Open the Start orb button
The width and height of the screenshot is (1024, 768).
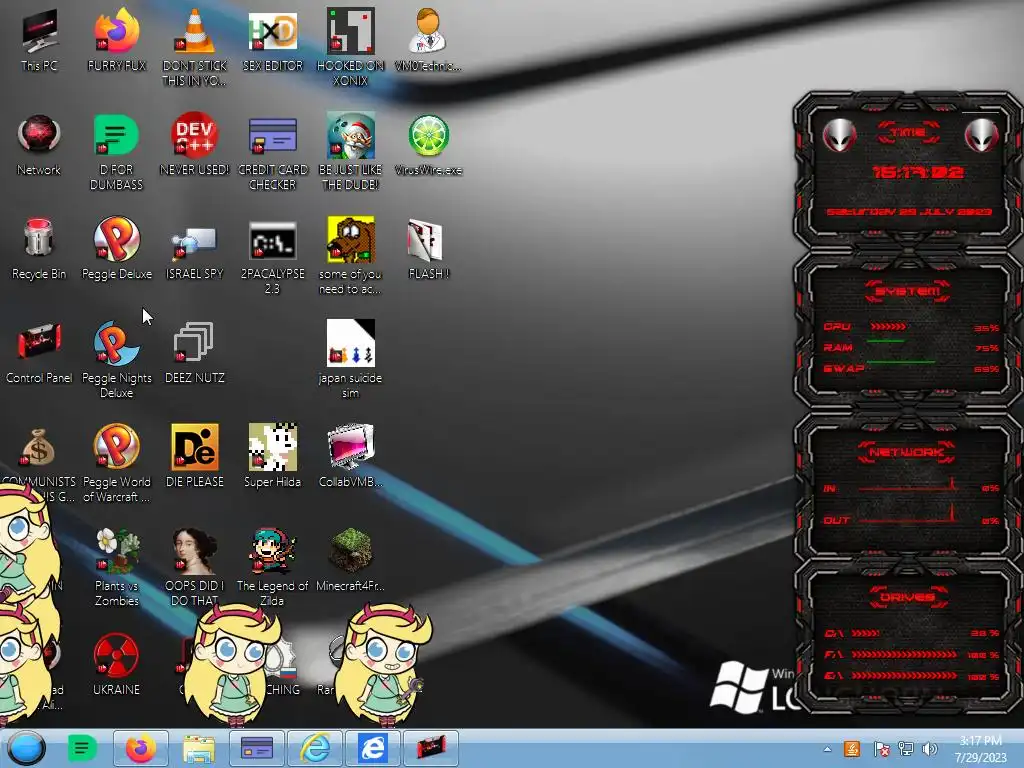click(27, 748)
